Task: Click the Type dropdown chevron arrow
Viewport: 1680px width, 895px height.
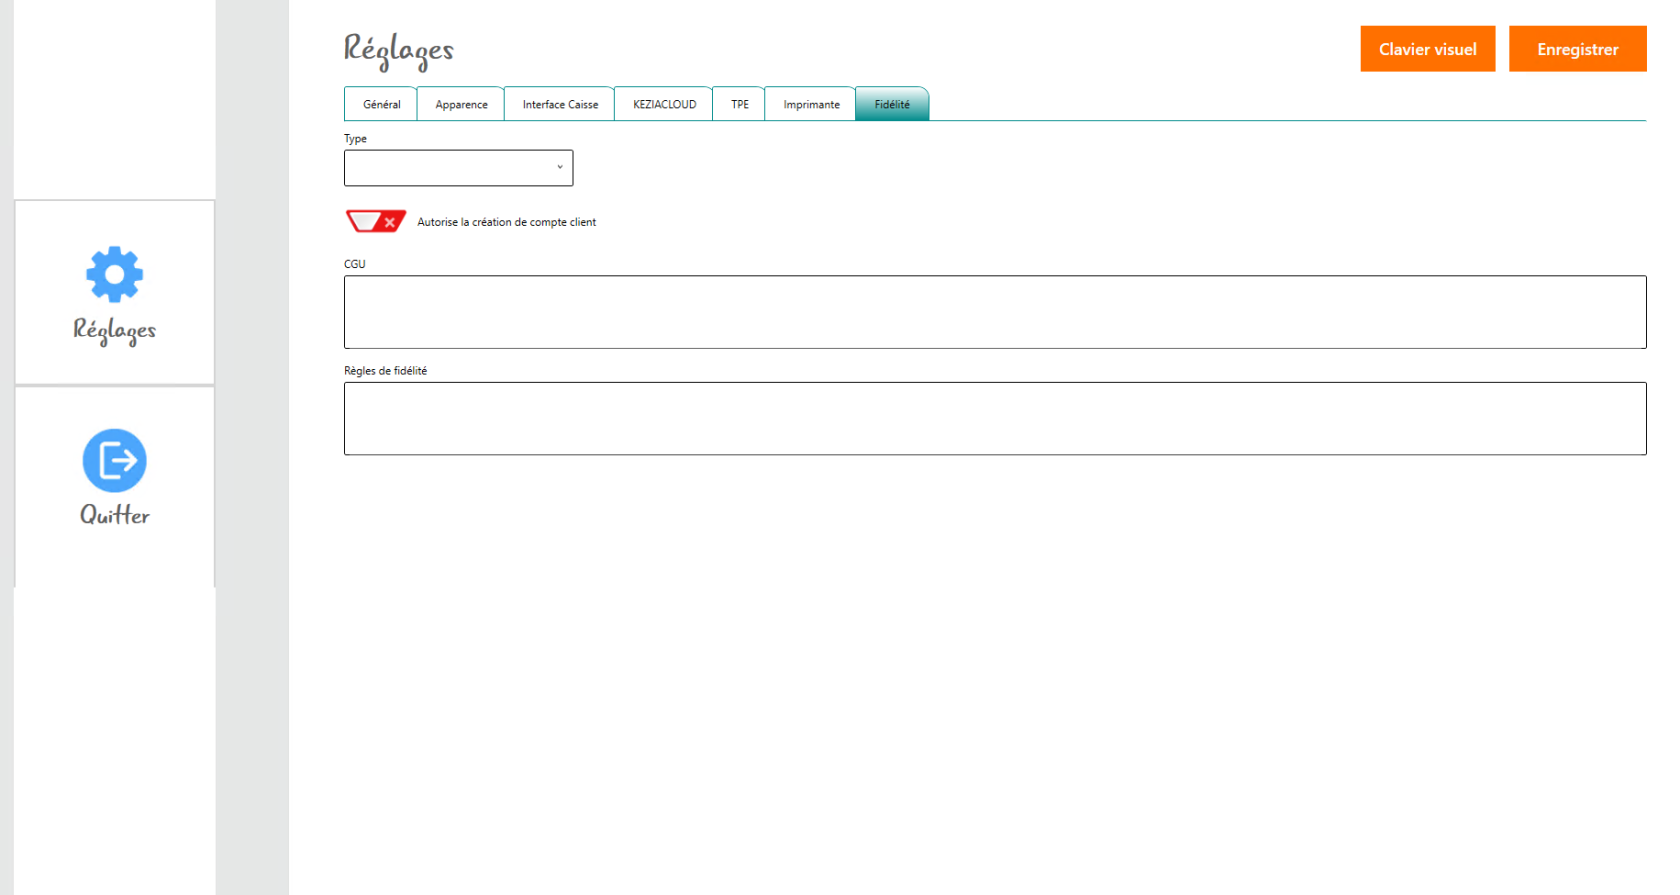Action: pyautogui.click(x=560, y=167)
